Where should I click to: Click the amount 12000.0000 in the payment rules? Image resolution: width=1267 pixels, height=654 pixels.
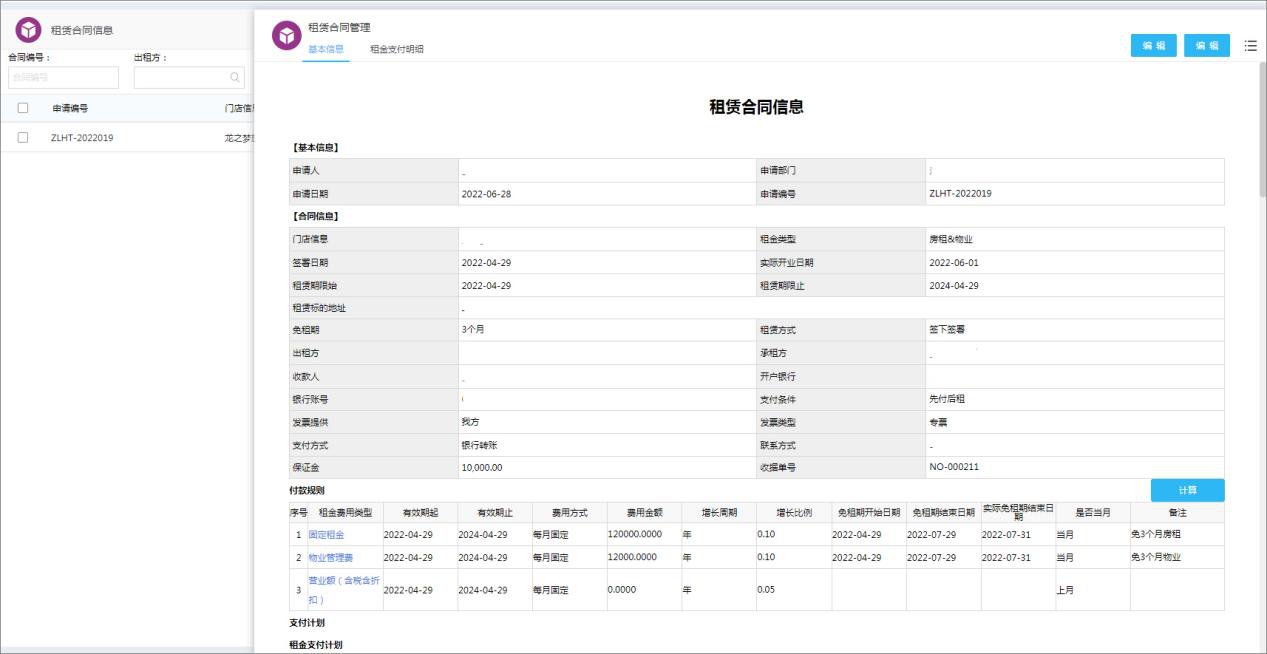(x=633, y=557)
